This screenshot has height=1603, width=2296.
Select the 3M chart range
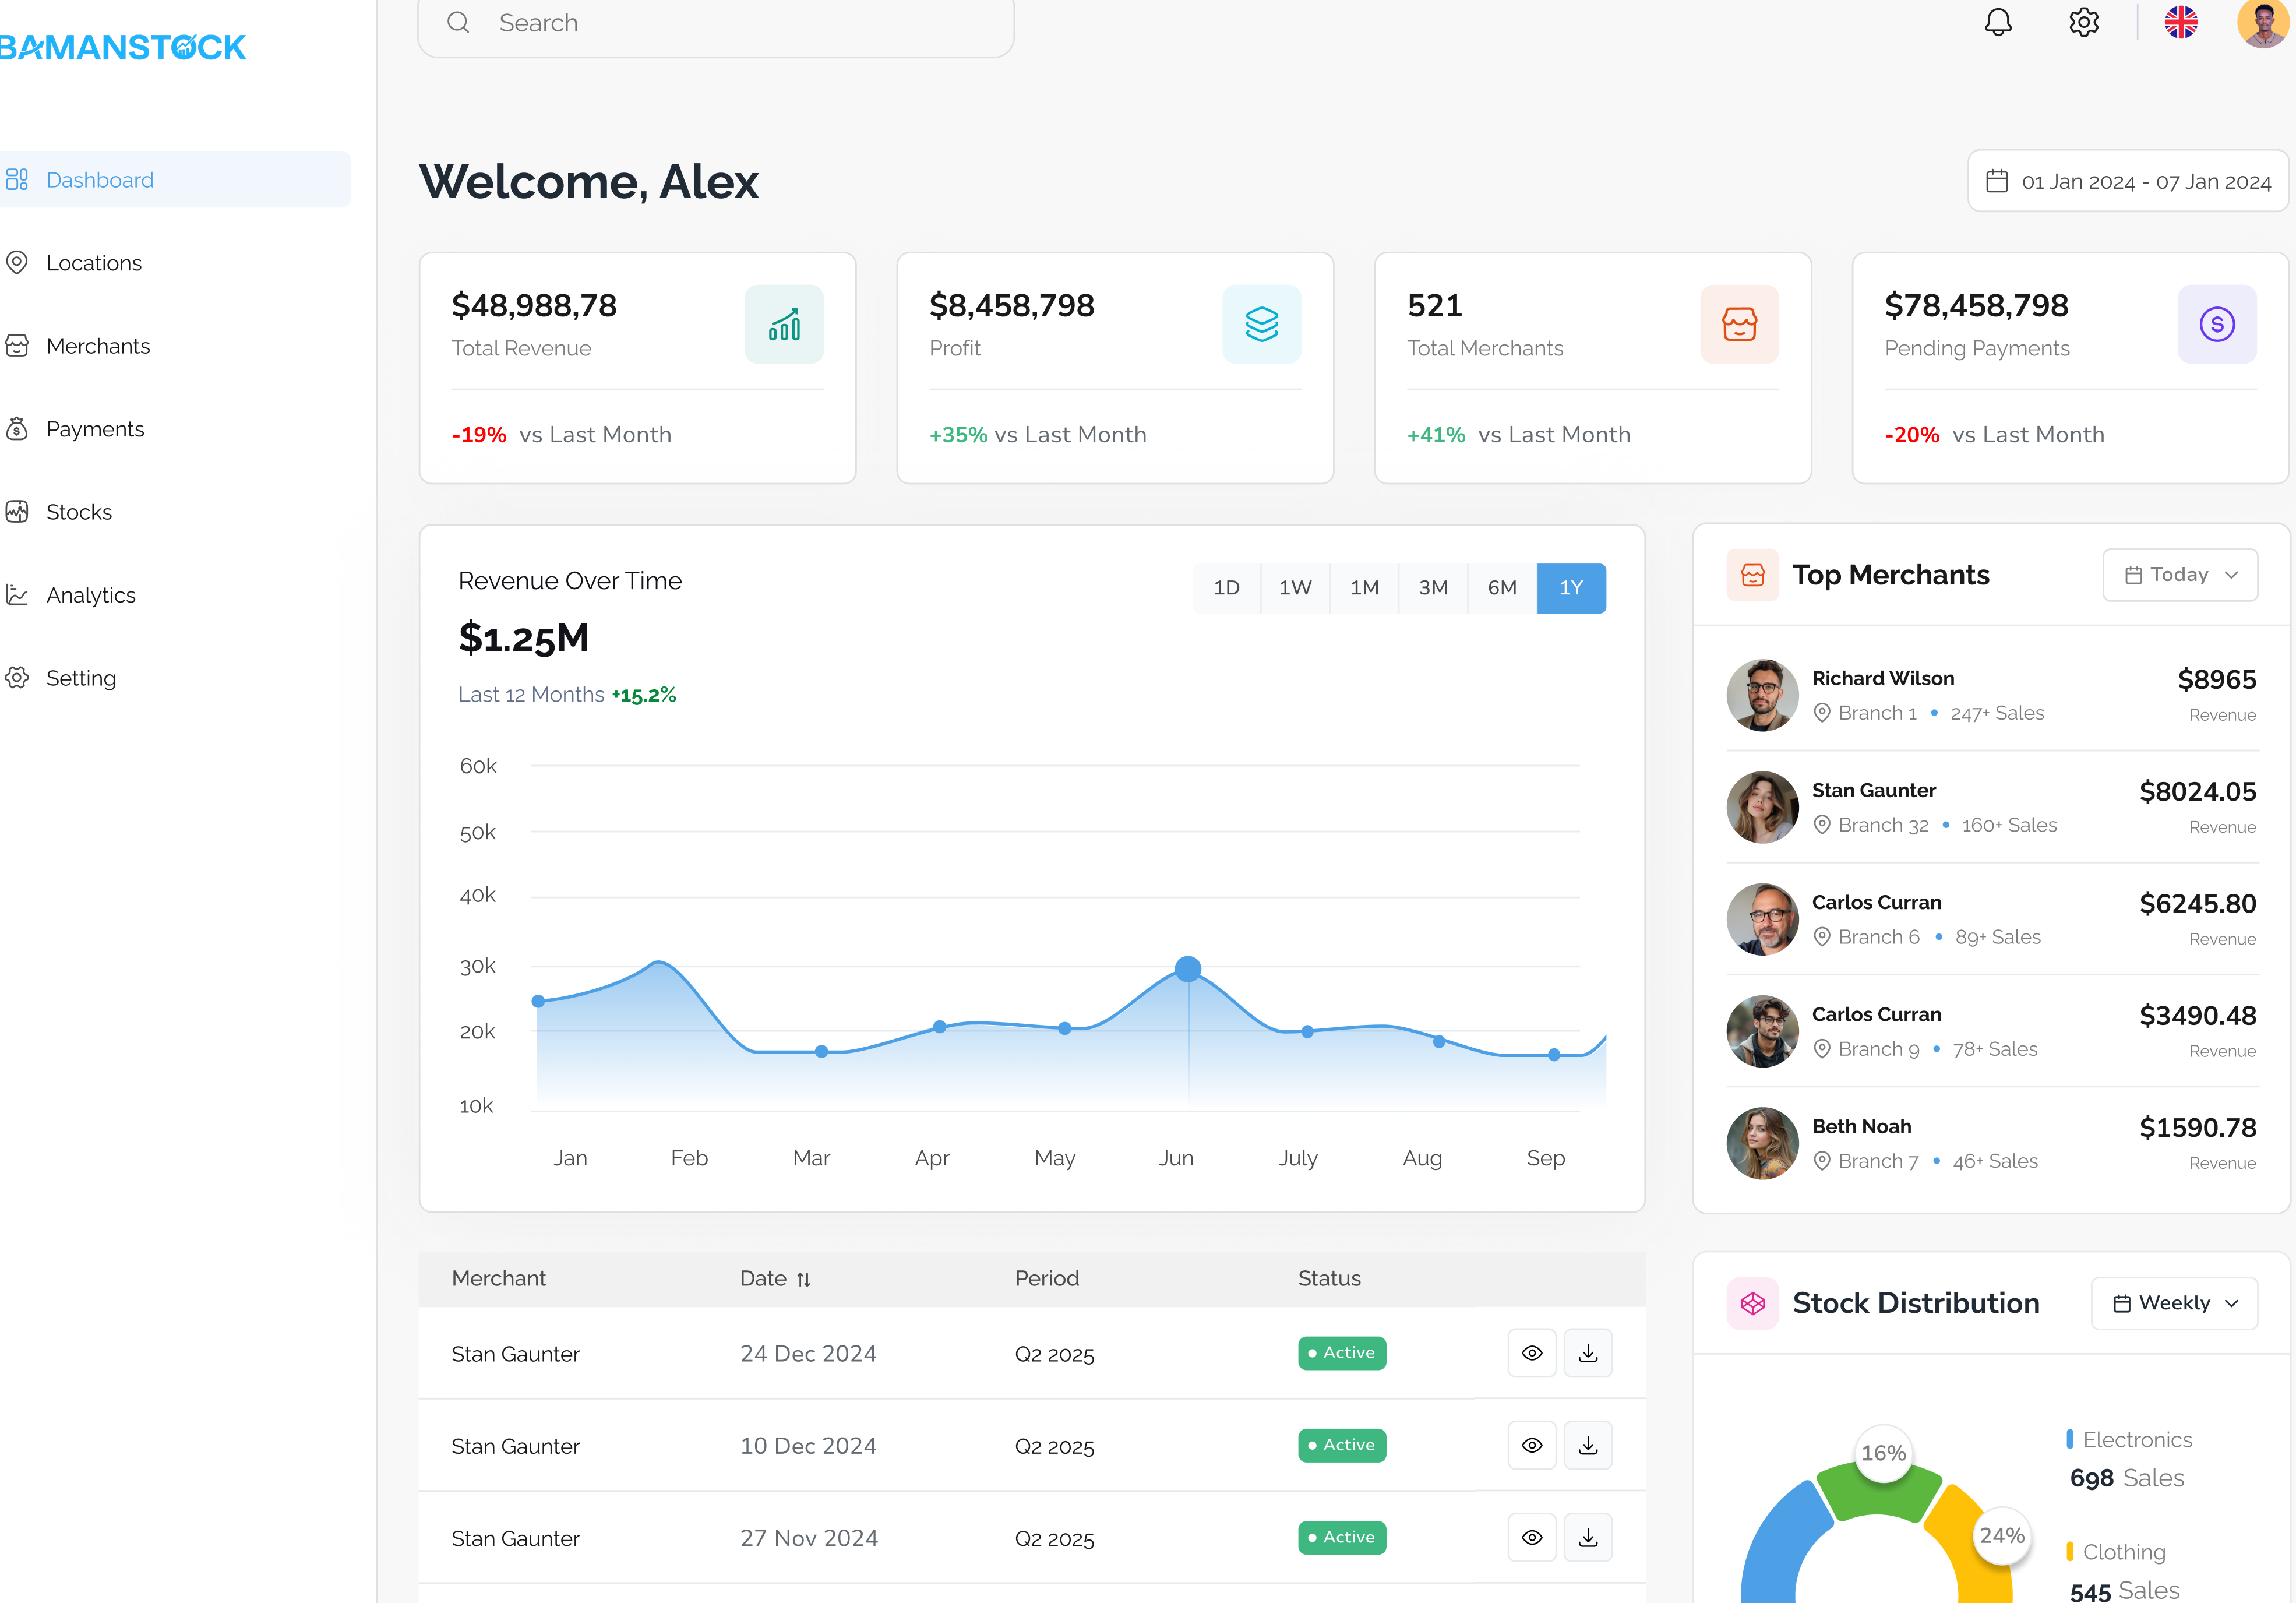coord(1433,588)
